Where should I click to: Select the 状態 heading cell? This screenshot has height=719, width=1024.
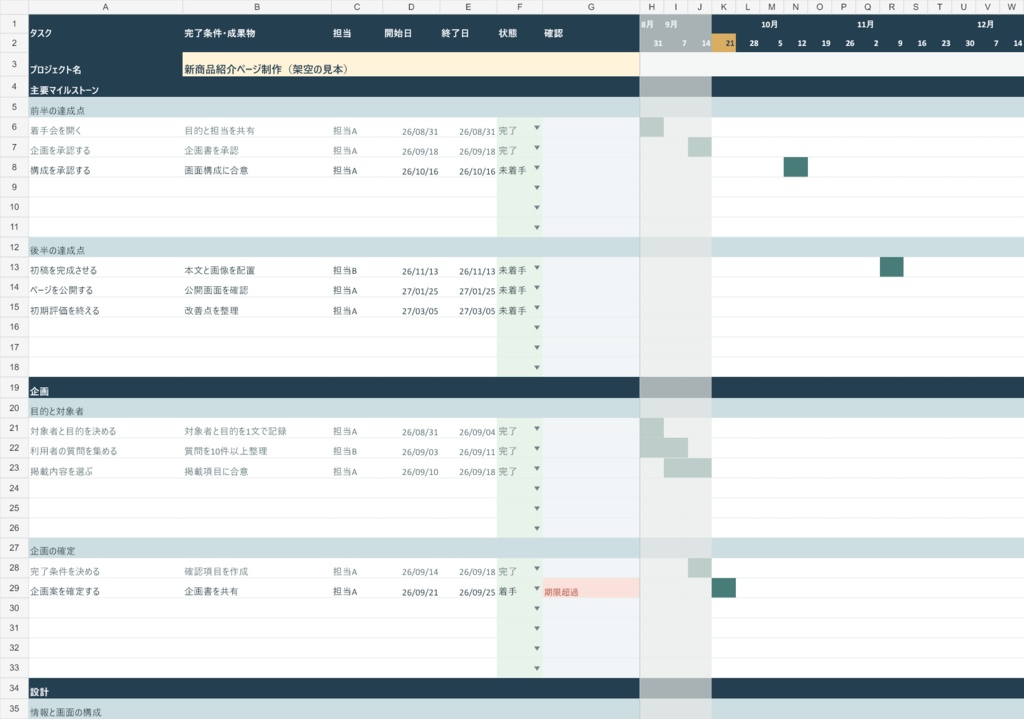point(520,33)
